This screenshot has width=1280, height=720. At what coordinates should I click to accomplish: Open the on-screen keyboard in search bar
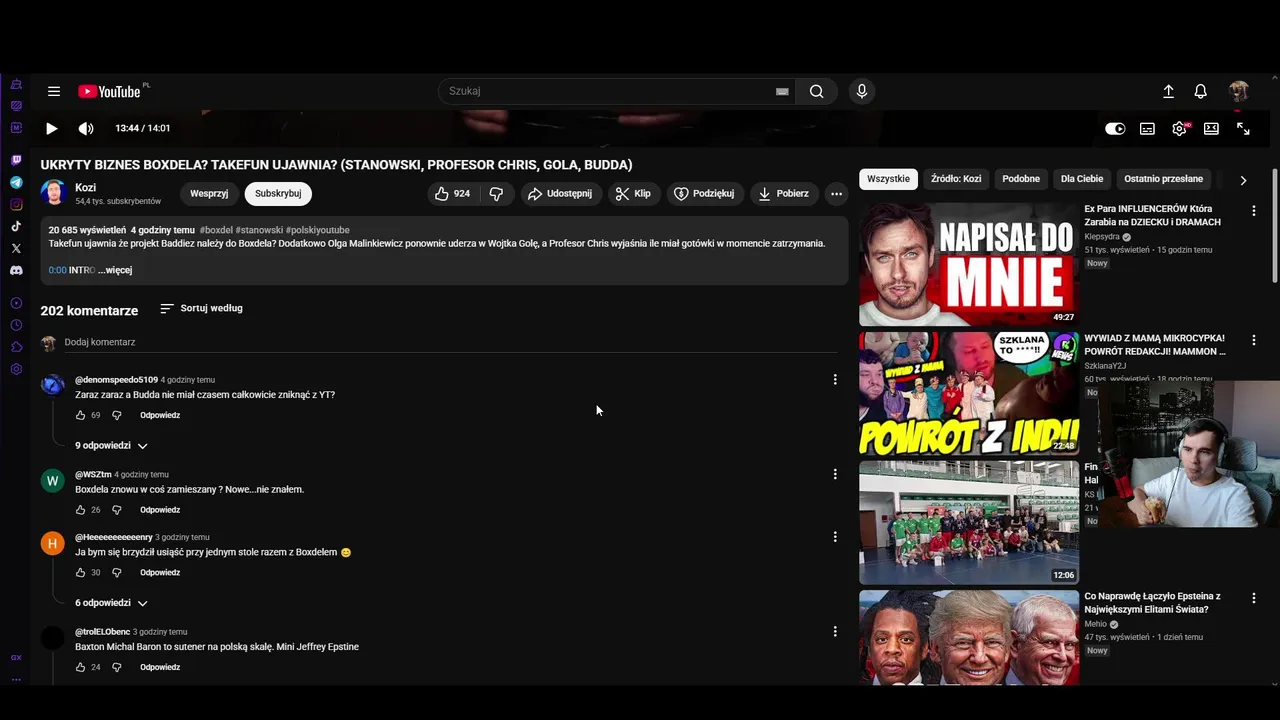click(x=782, y=91)
